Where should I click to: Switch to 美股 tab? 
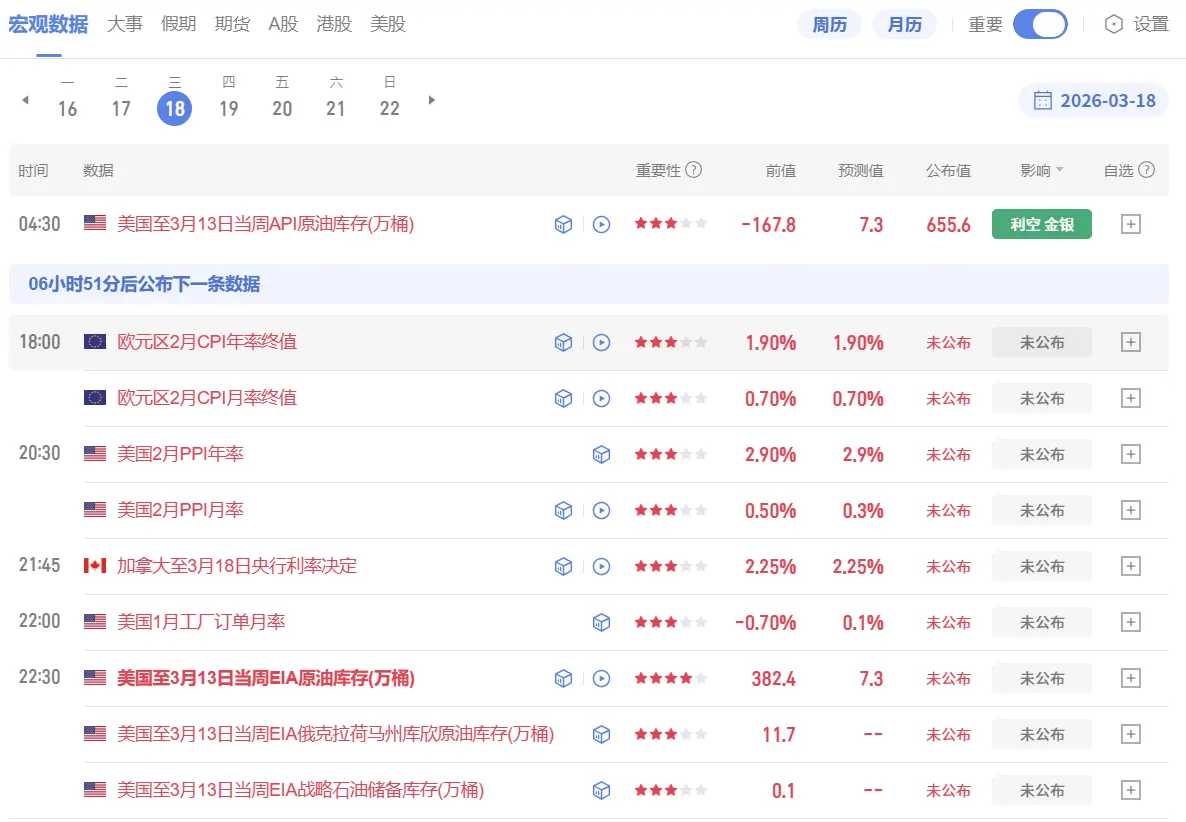coord(388,24)
